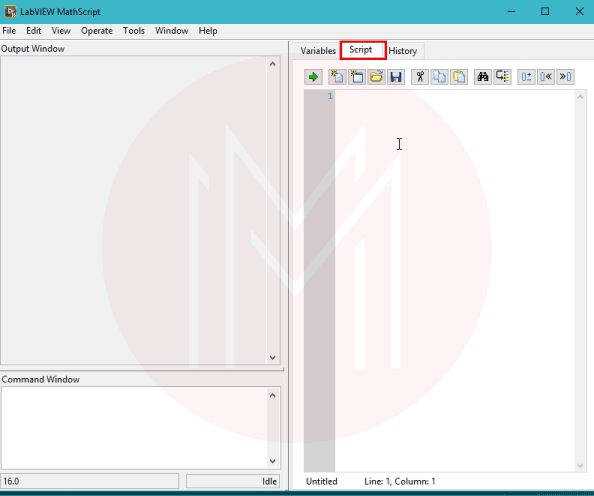Cut selection with scissors icon
The height and width of the screenshot is (496, 594).
pyautogui.click(x=420, y=77)
